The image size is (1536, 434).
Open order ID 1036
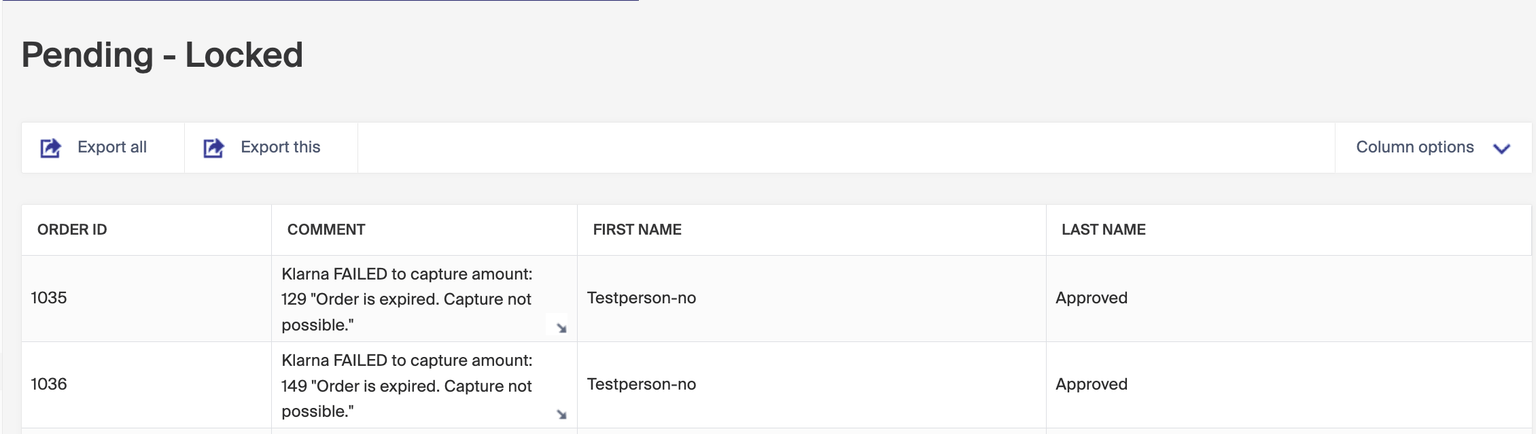click(49, 384)
